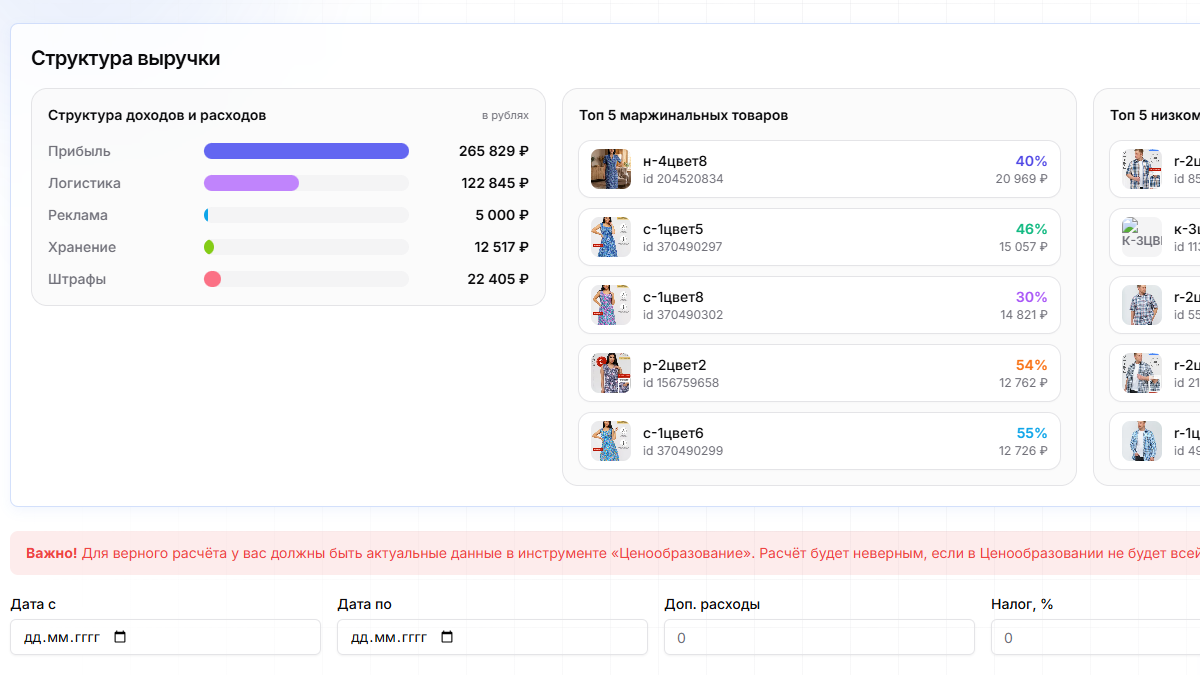This screenshot has height=675, width=1200.
Task: Click the Хранение progress bar
Action: 306,247
